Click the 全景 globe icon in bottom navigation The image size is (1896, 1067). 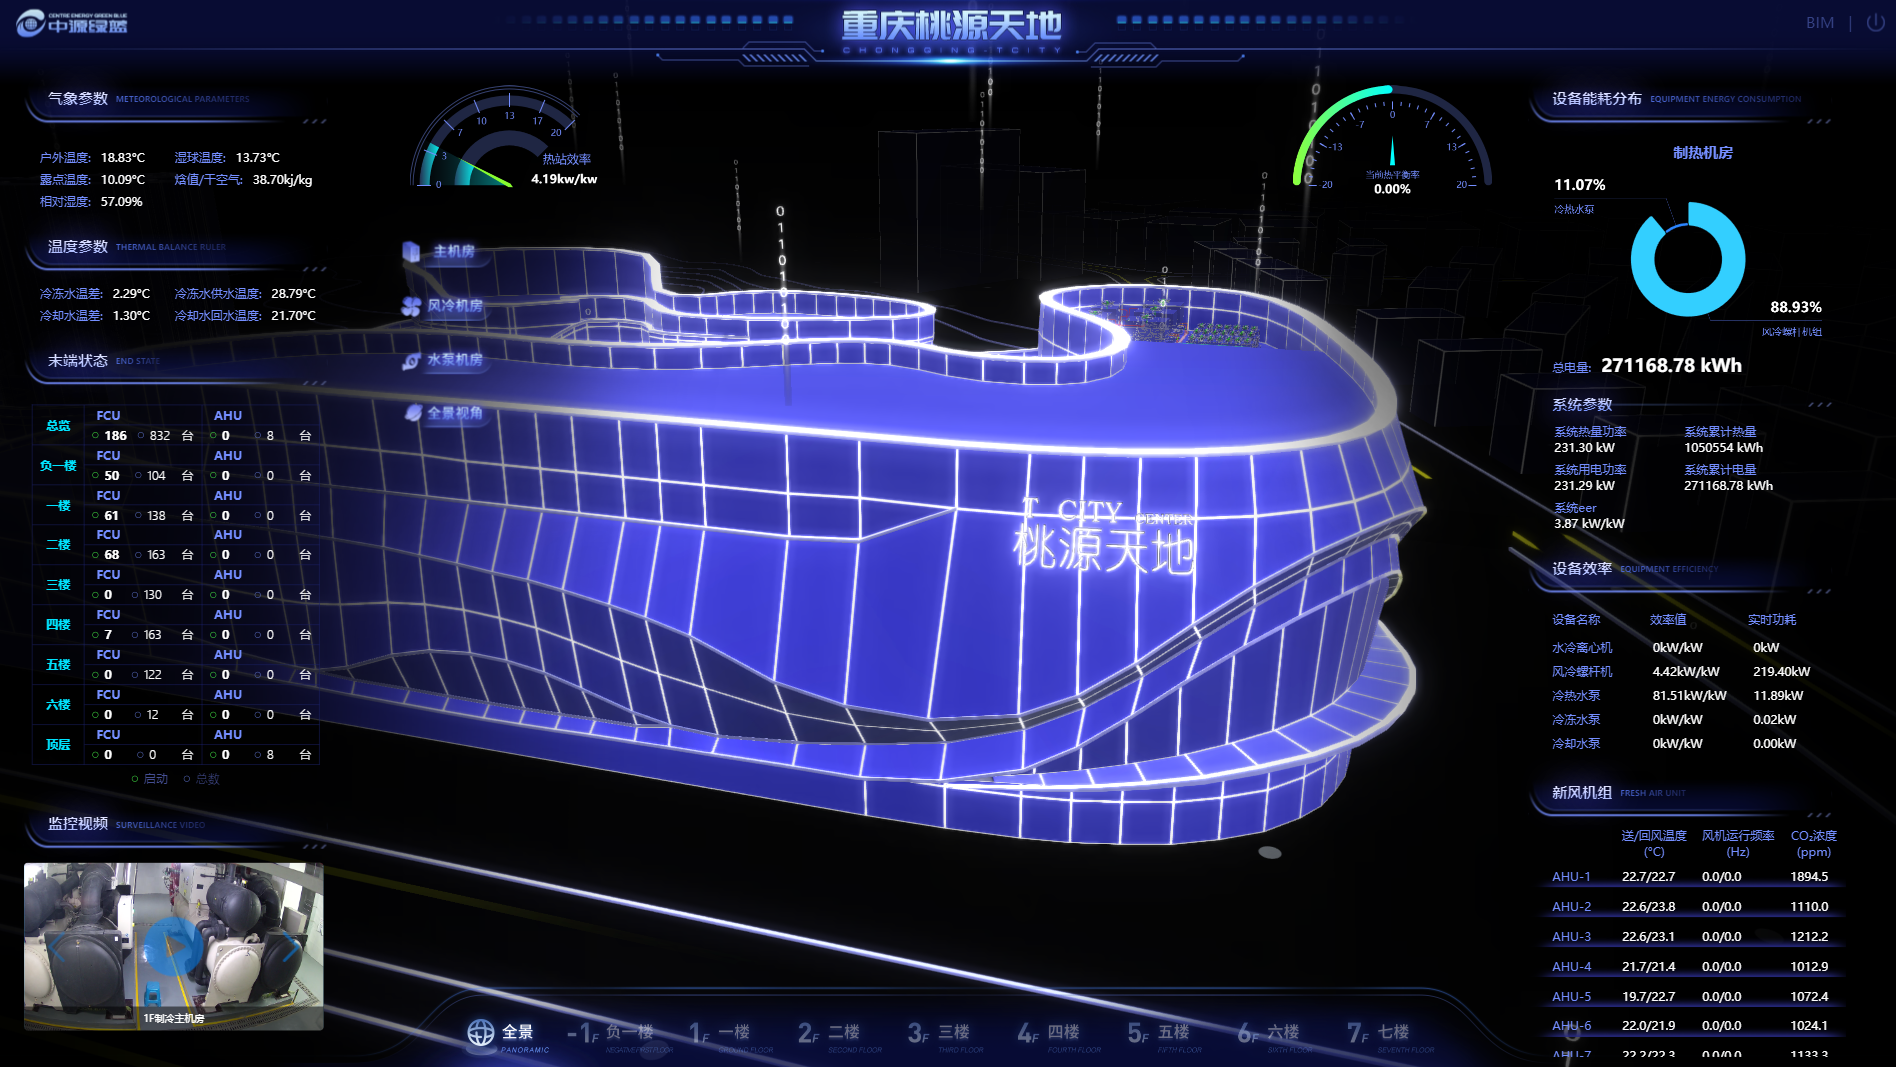[x=481, y=1032]
